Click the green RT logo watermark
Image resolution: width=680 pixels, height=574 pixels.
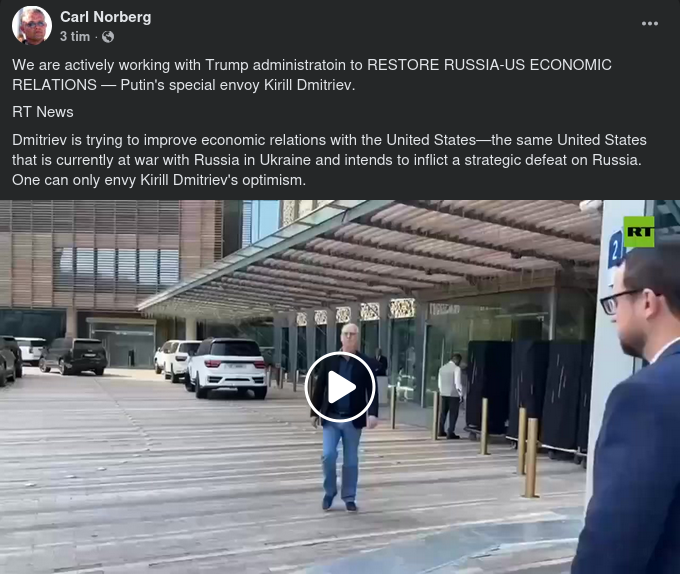pos(639,232)
